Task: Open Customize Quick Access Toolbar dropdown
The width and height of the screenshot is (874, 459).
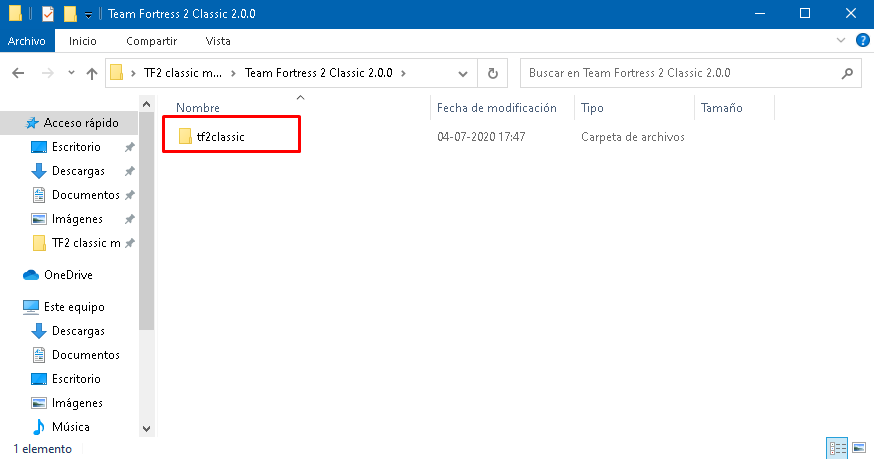Action: click(x=88, y=15)
